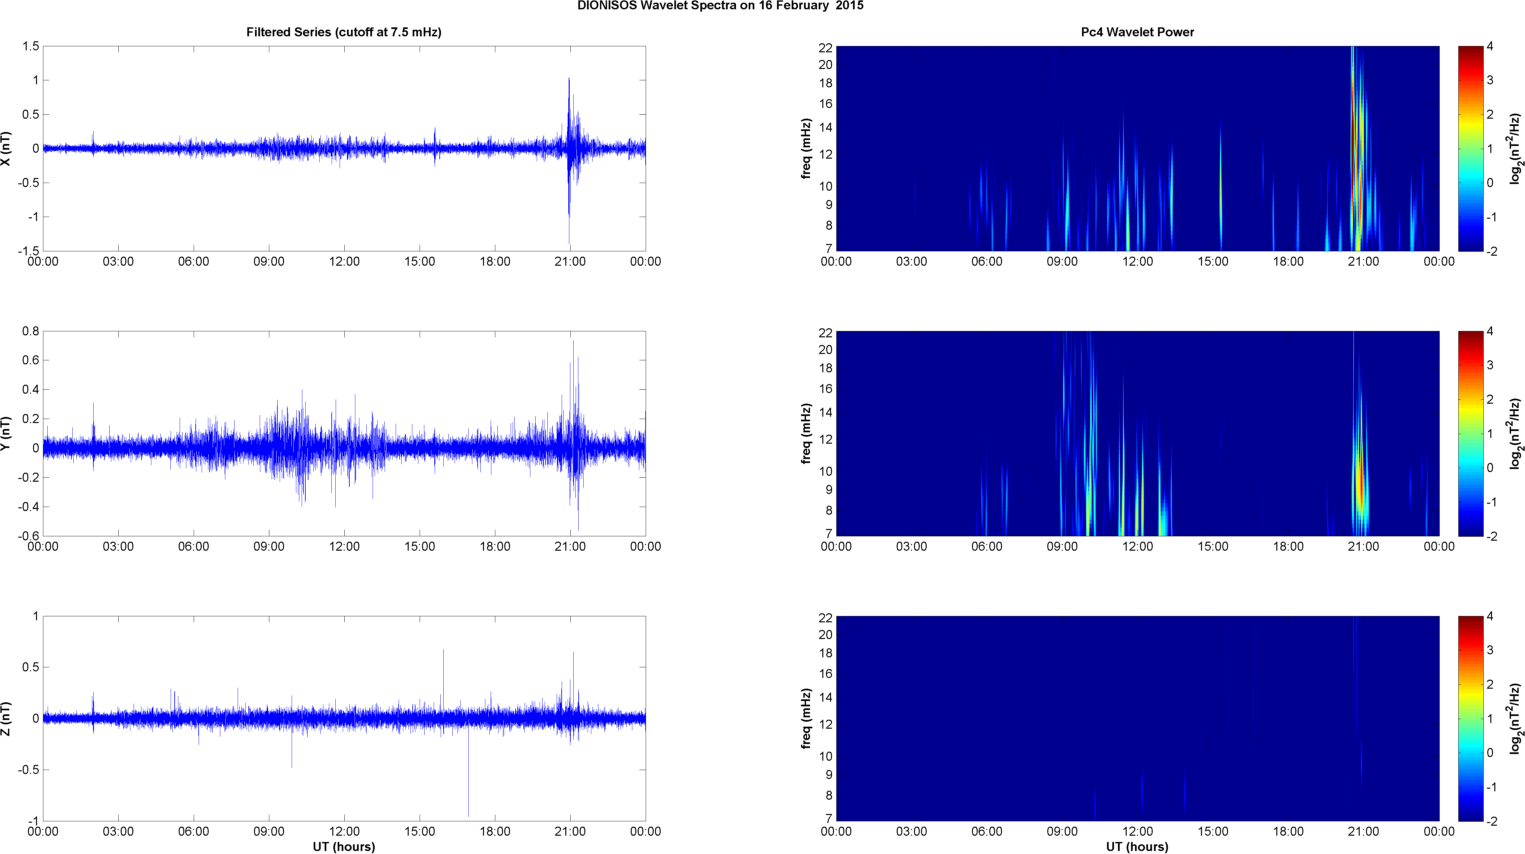Click the 'Y (nT)' axis label

pyautogui.click(x=7, y=433)
